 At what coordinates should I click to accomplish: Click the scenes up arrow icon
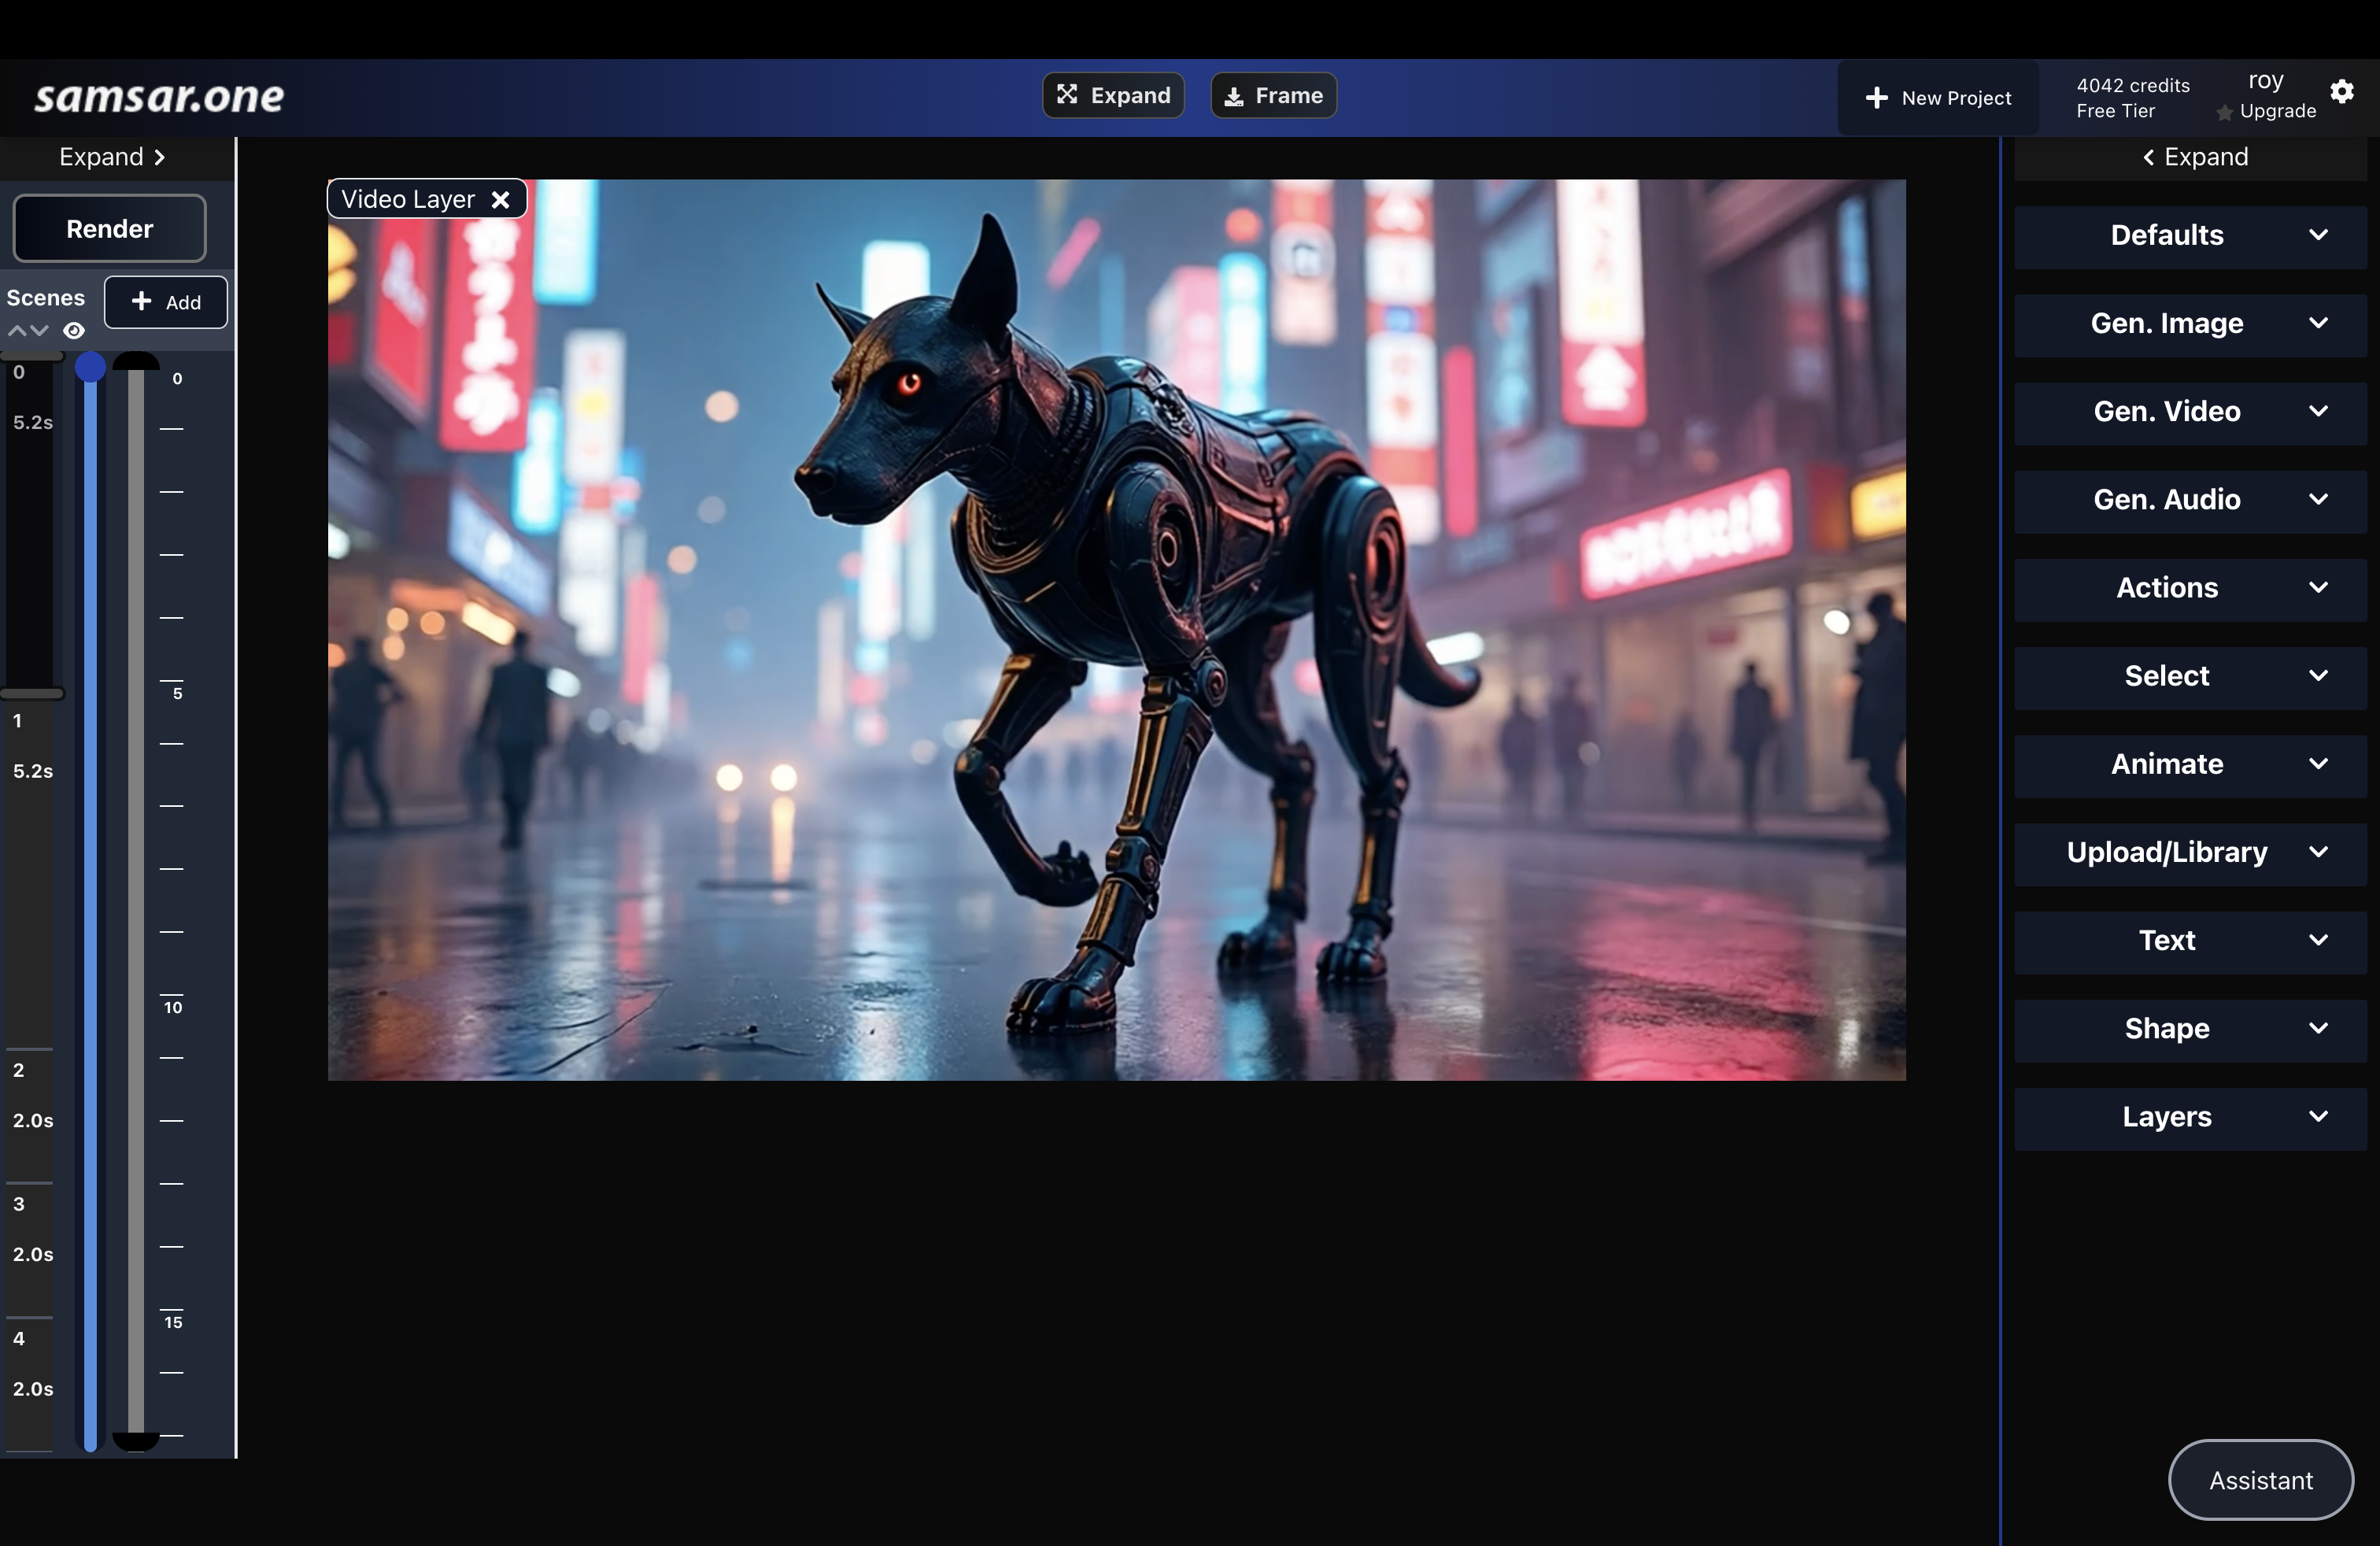17,331
